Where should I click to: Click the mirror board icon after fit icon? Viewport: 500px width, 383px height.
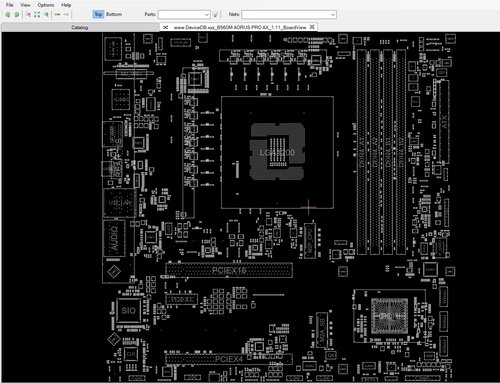(46, 14)
